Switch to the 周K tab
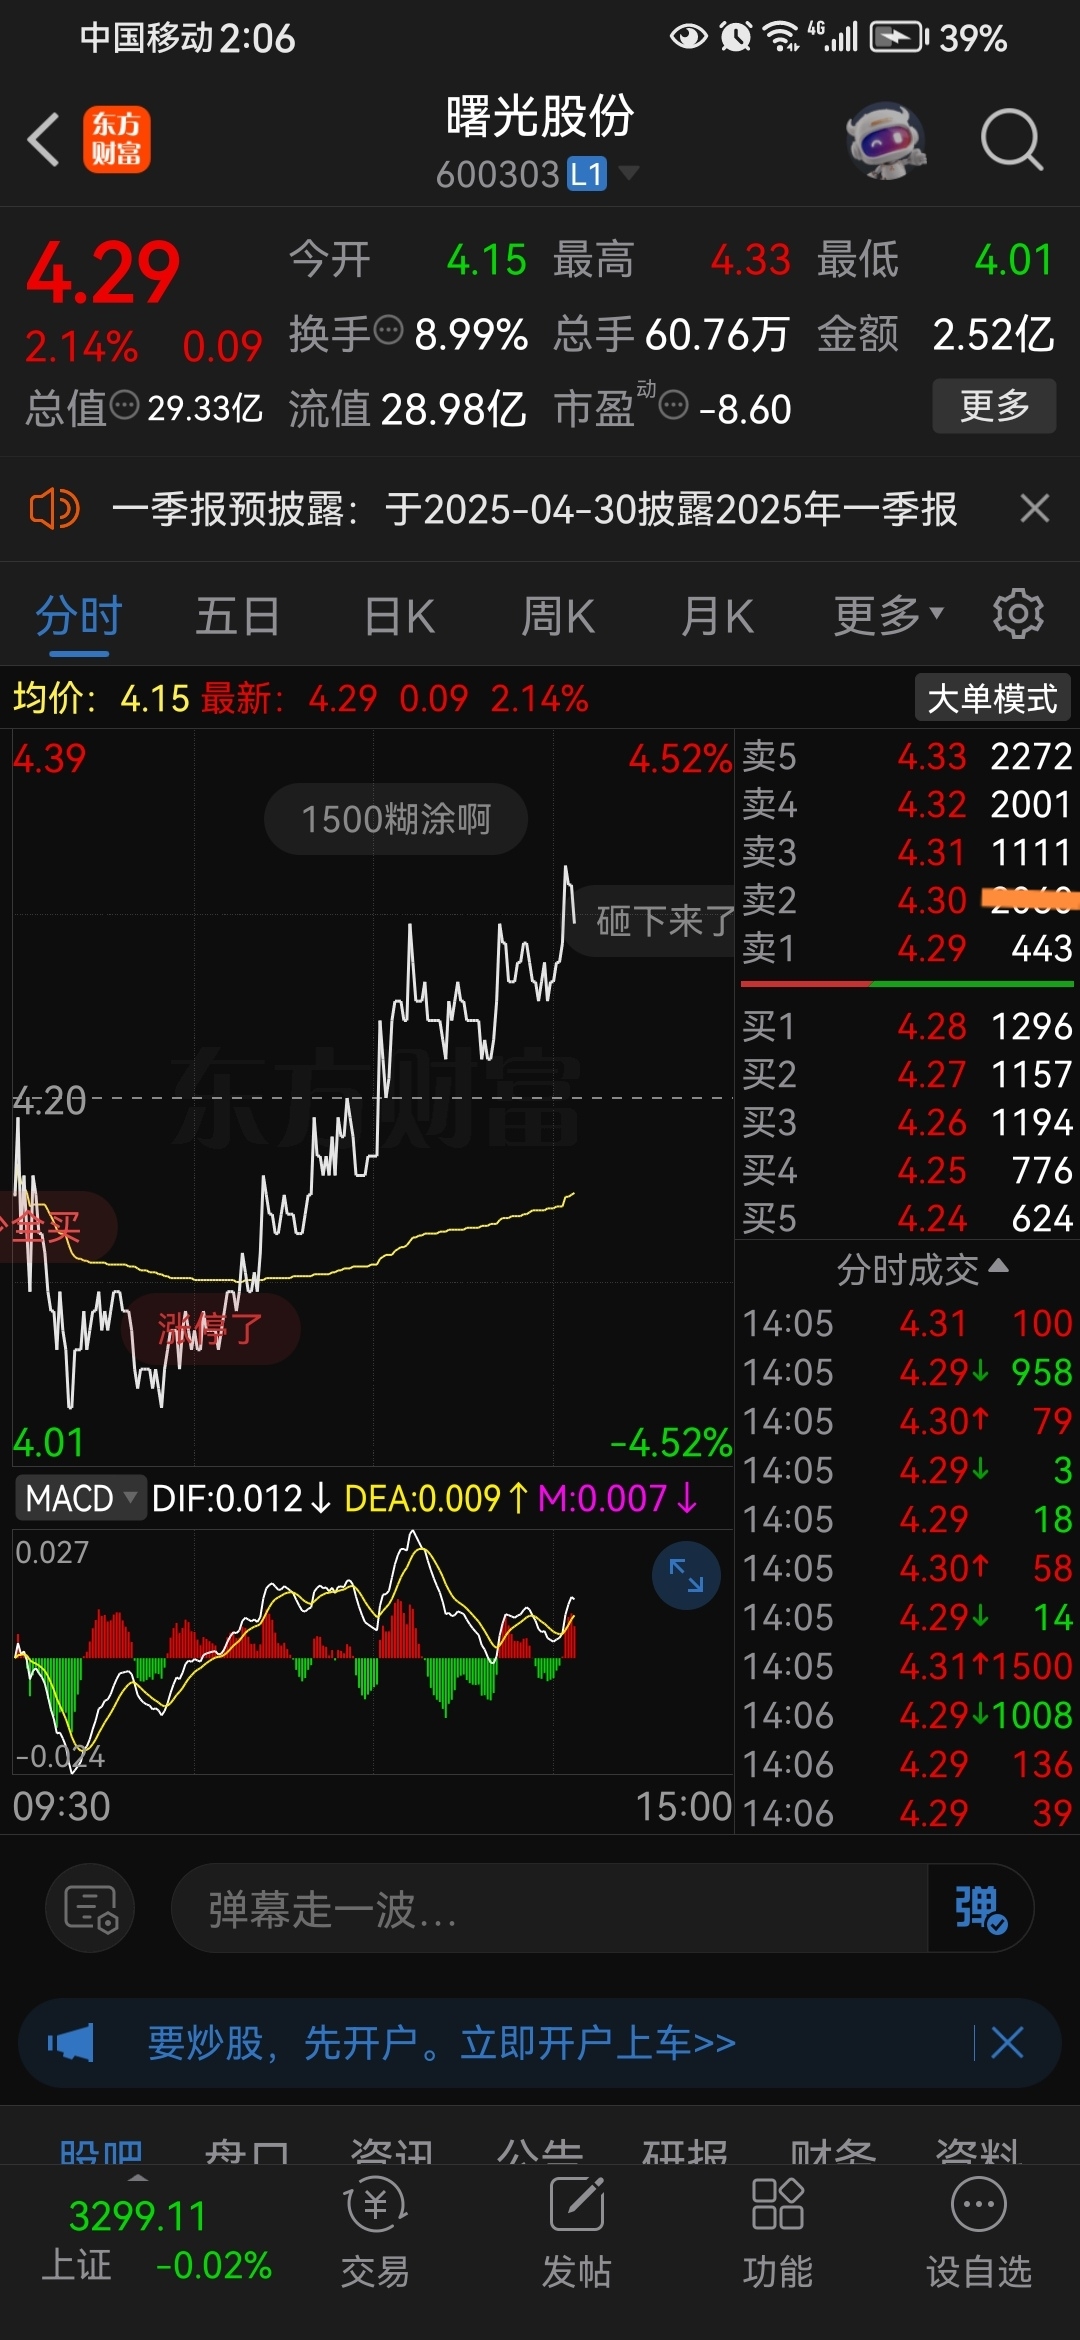 click(558, 616)
